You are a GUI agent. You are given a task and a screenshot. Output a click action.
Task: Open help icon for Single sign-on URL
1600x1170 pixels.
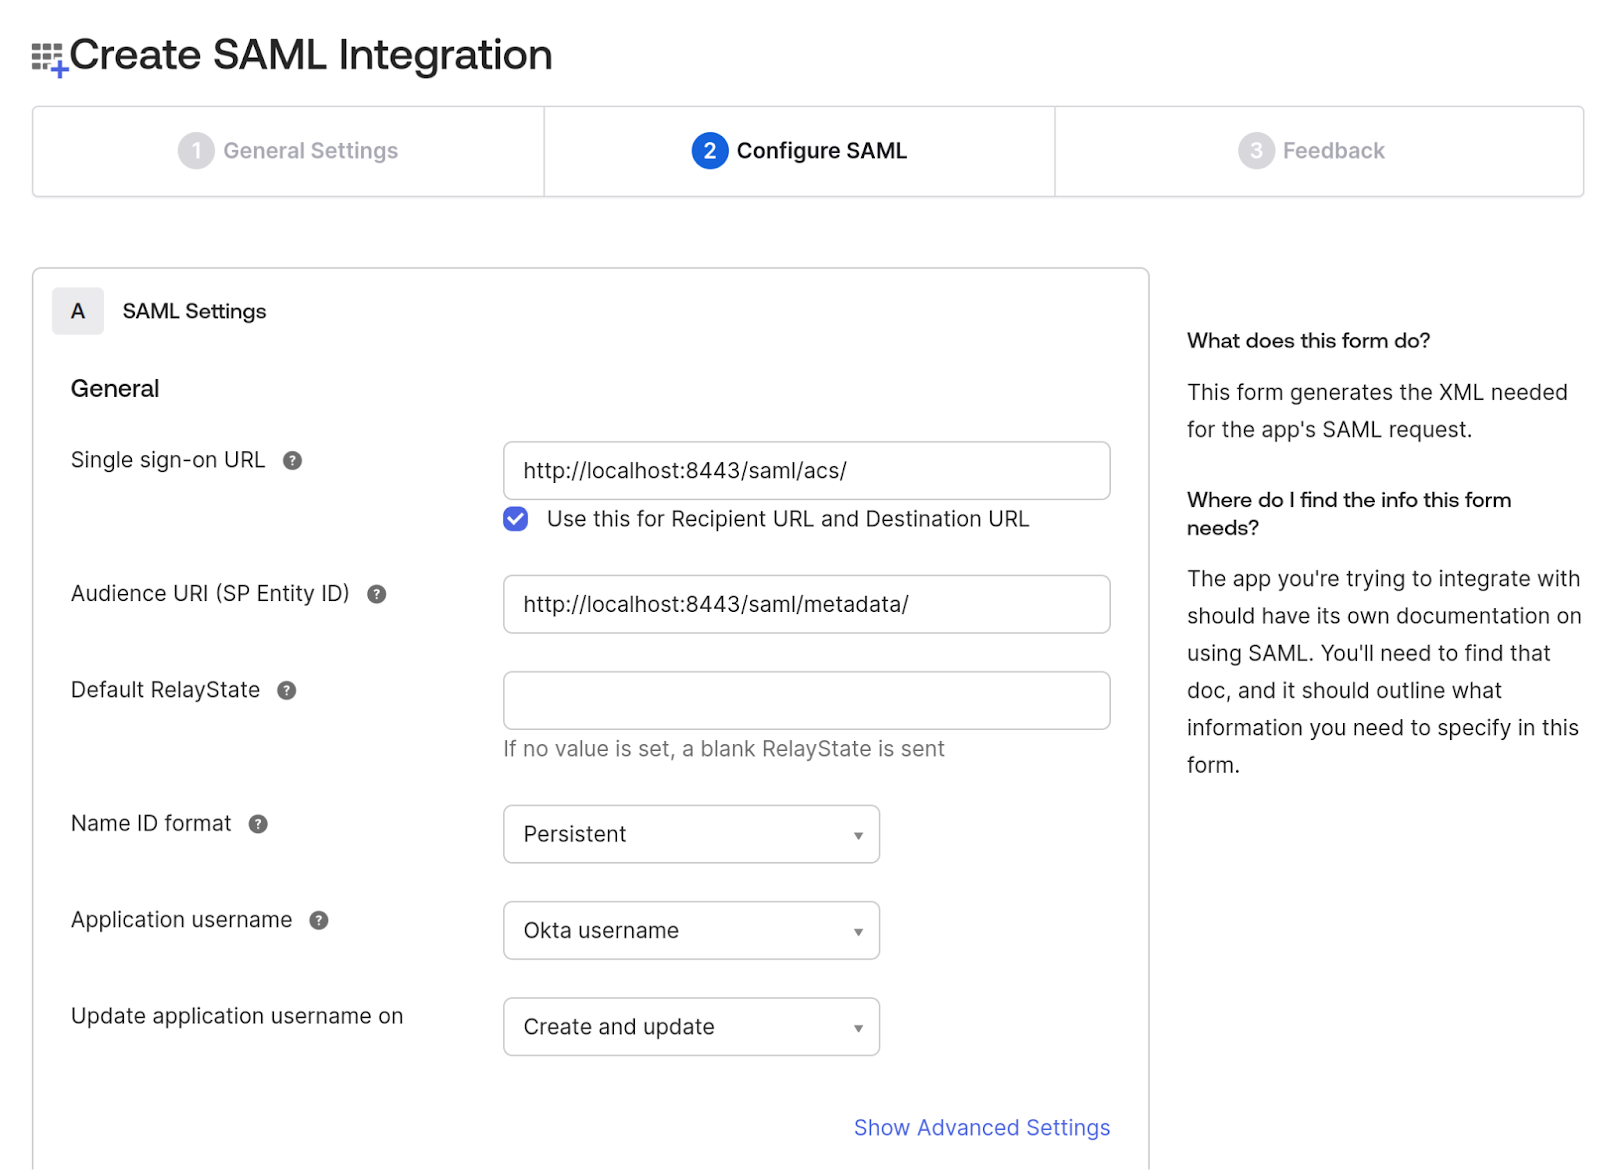(292, 460)
